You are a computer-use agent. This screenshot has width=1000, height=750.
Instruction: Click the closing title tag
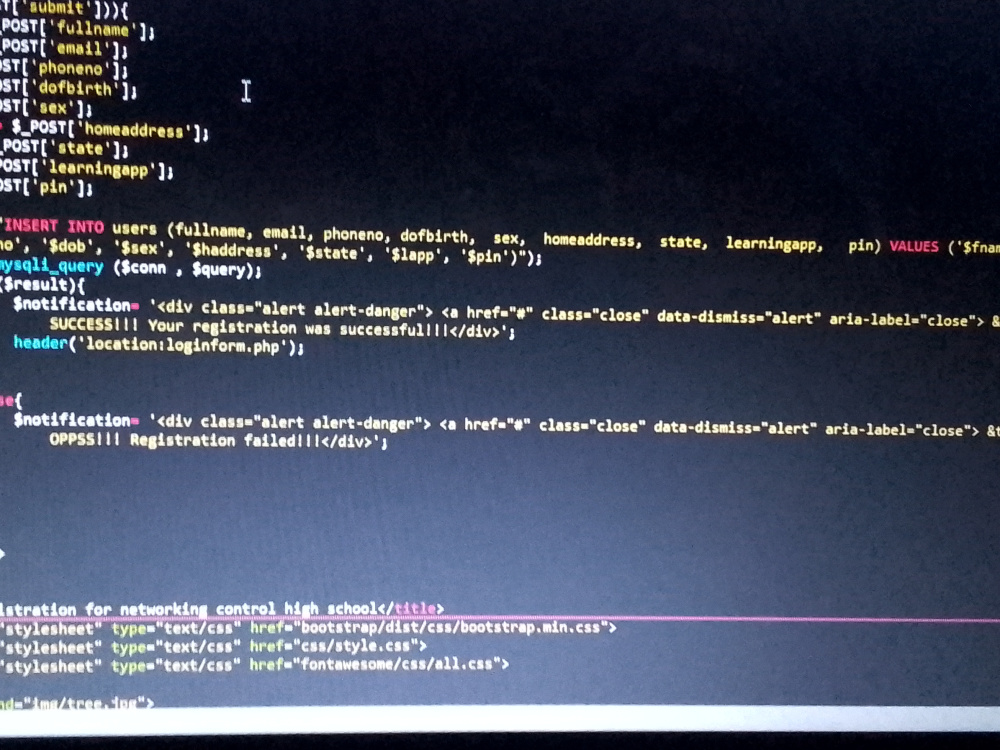pos(411,608)
